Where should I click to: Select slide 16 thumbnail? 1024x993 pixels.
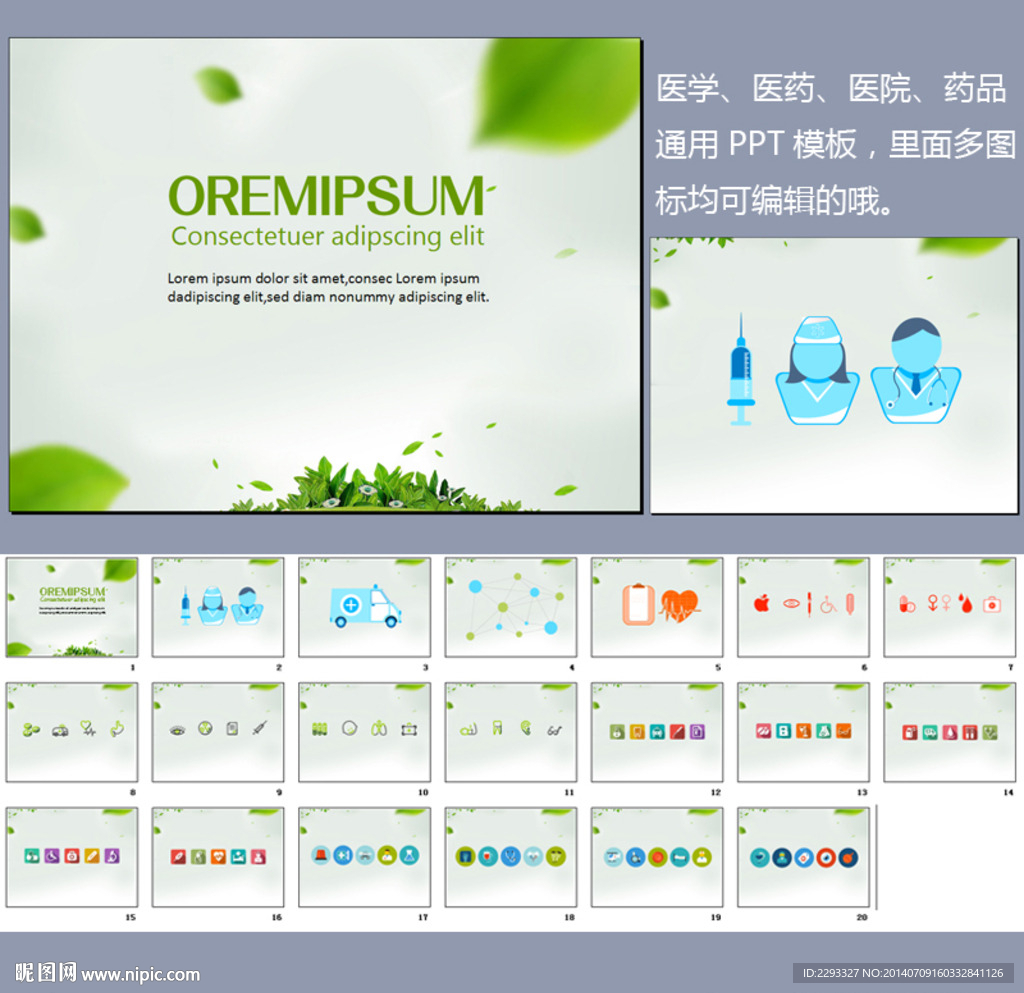218,857
